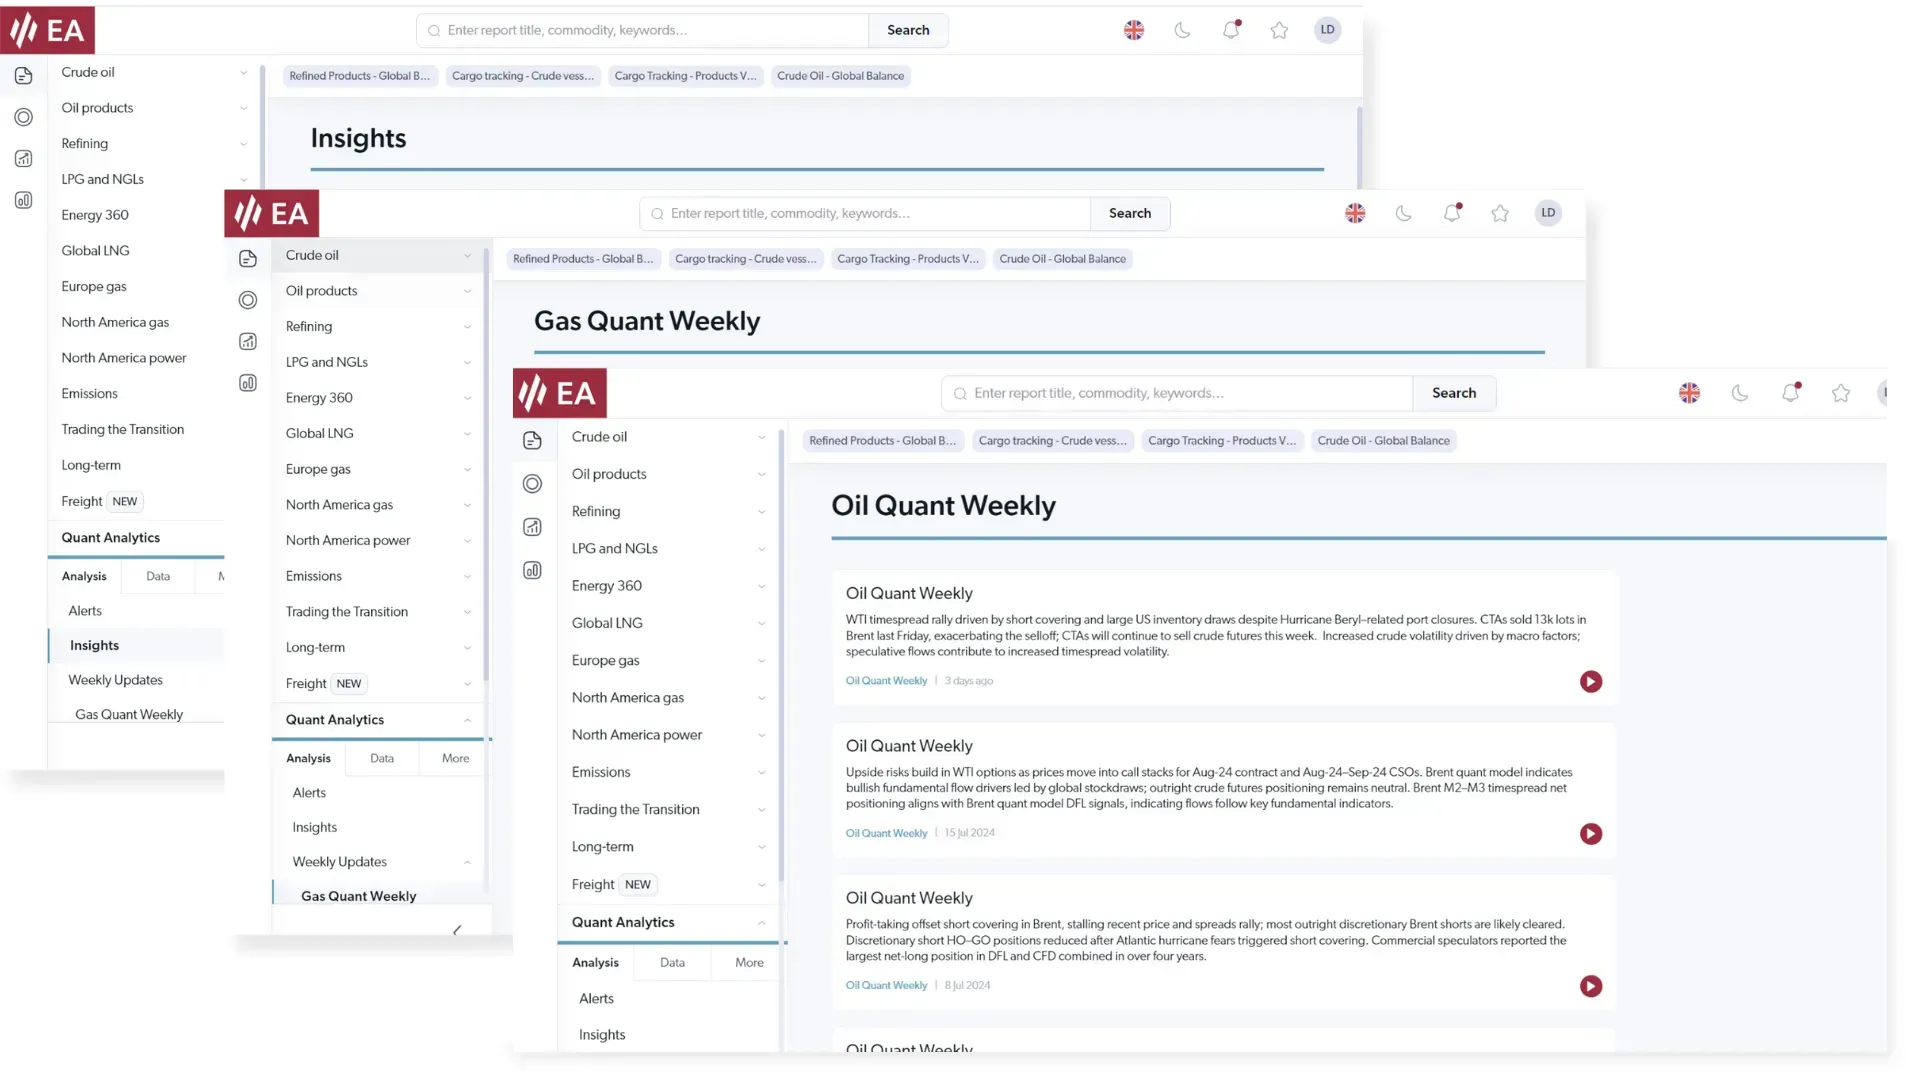The height and width of the screenshot is (1080, 1920).
Task: Click the chart sidebar icon in the Oil Quant Weekly window
Action: pyautogui.click(x=532, y=527)
